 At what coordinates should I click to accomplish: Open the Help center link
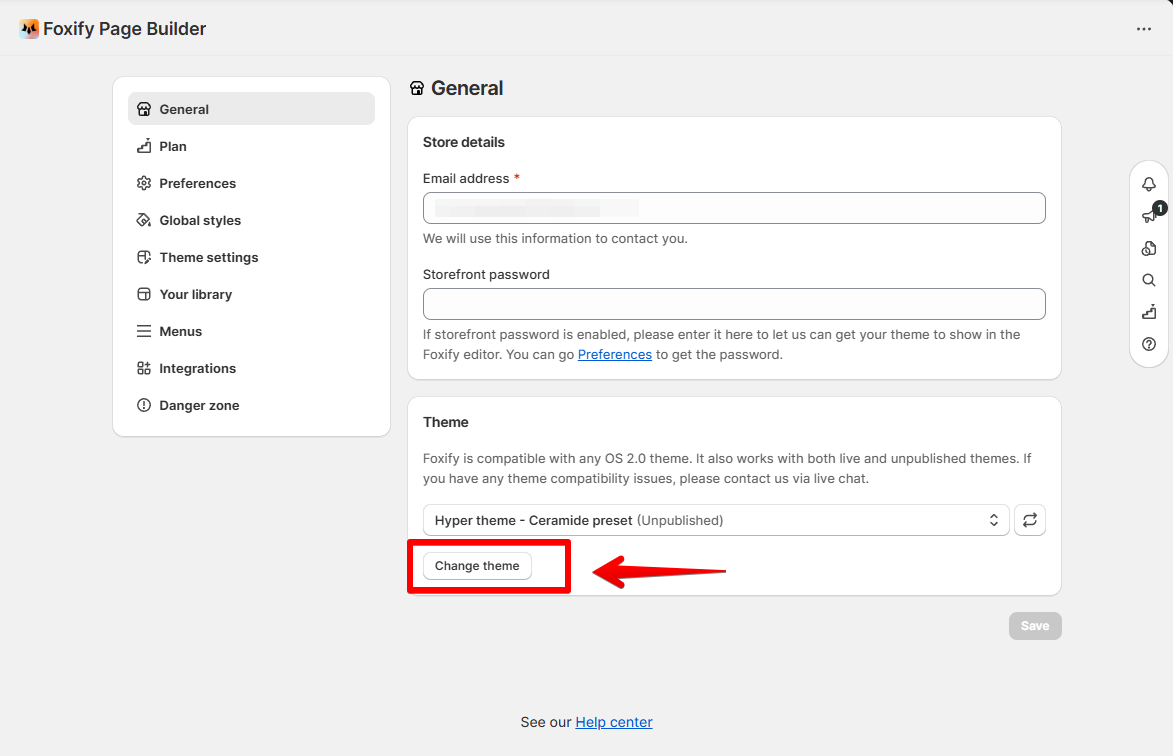(x=613, y=722)
